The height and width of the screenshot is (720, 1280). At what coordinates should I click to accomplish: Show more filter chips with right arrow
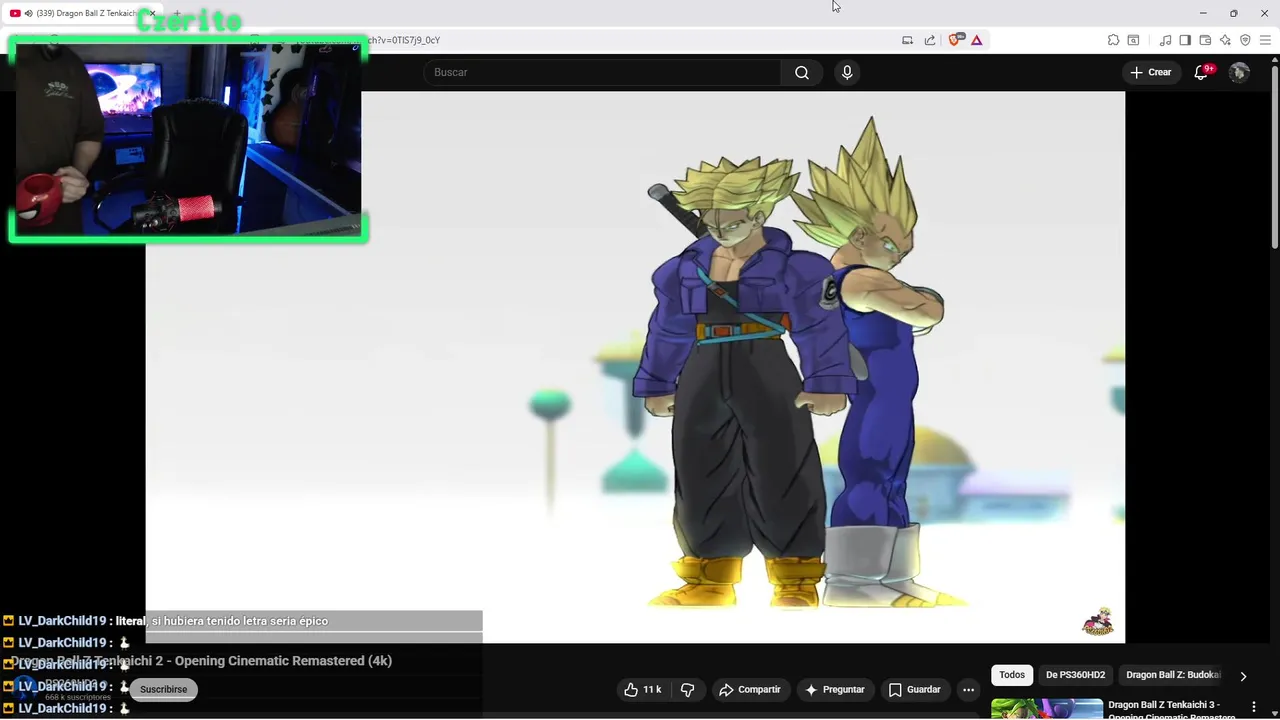(1243, 676)
